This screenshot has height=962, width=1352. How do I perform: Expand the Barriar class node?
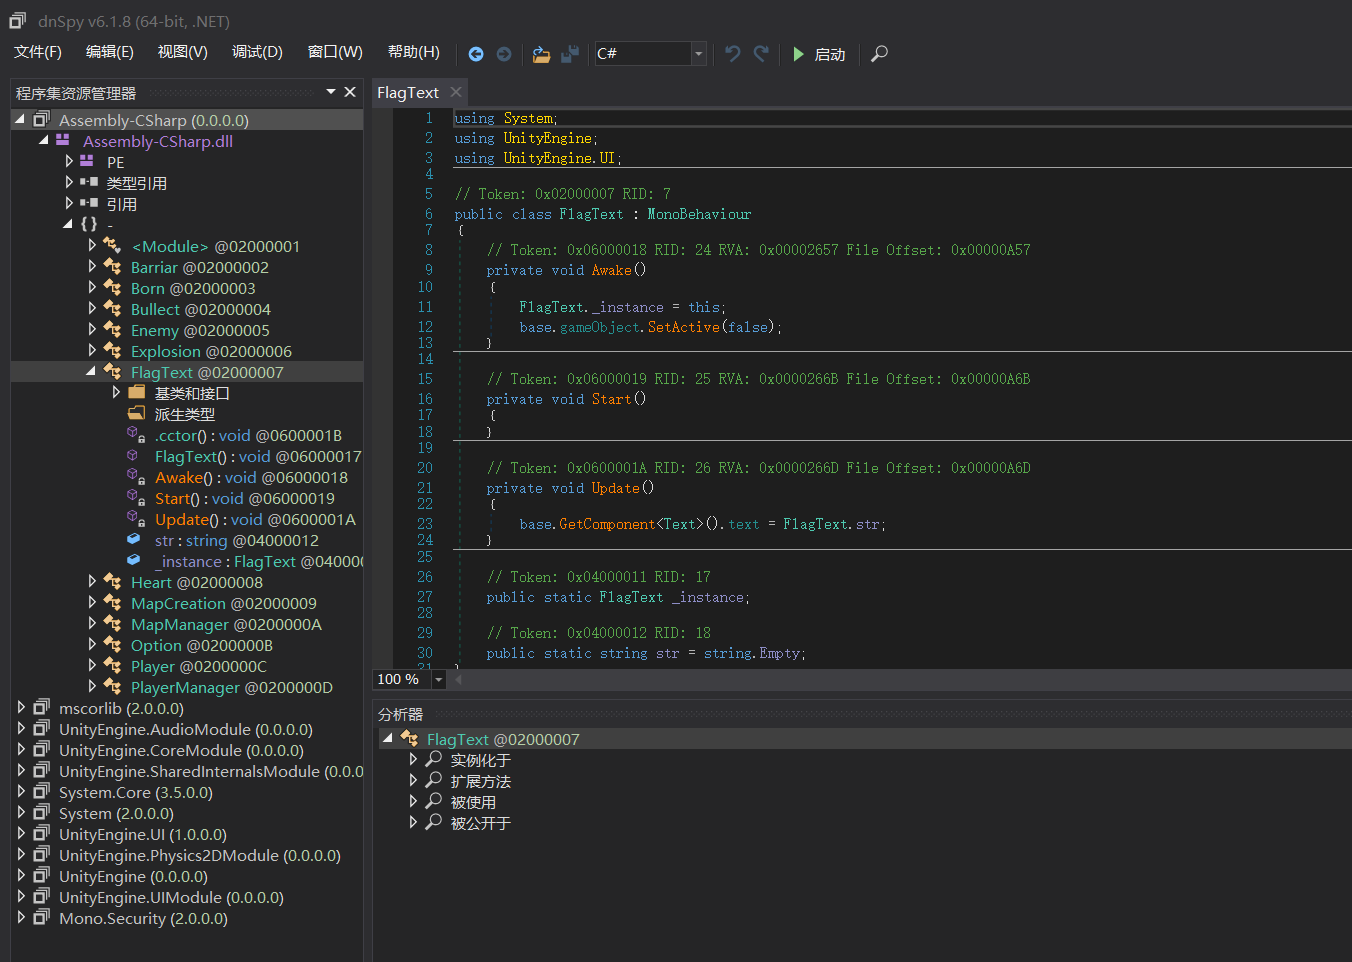click(92, 266)
